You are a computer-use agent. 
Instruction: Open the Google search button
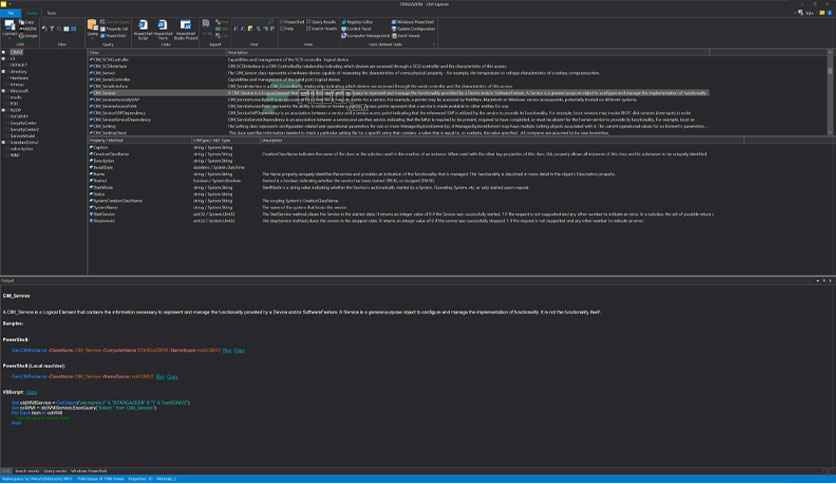(28, 36)
